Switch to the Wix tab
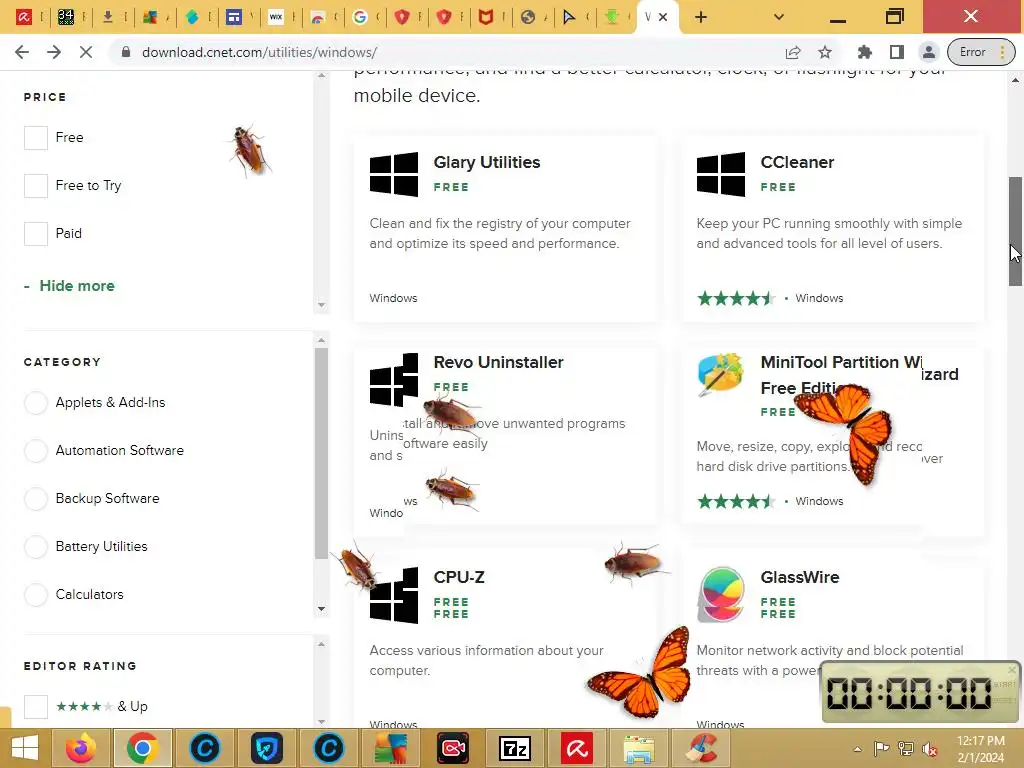The image size is (1024, 768). [x=276, y=17]
